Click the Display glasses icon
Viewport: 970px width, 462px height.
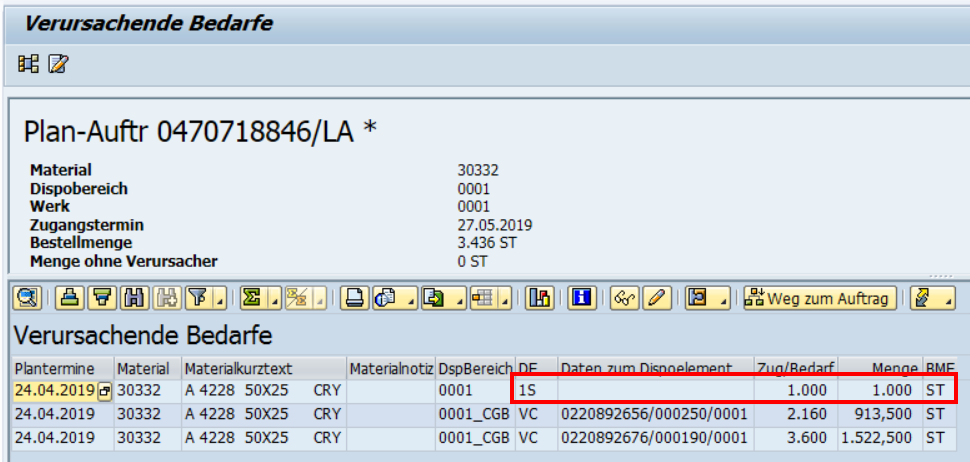[x=626, y=298]
